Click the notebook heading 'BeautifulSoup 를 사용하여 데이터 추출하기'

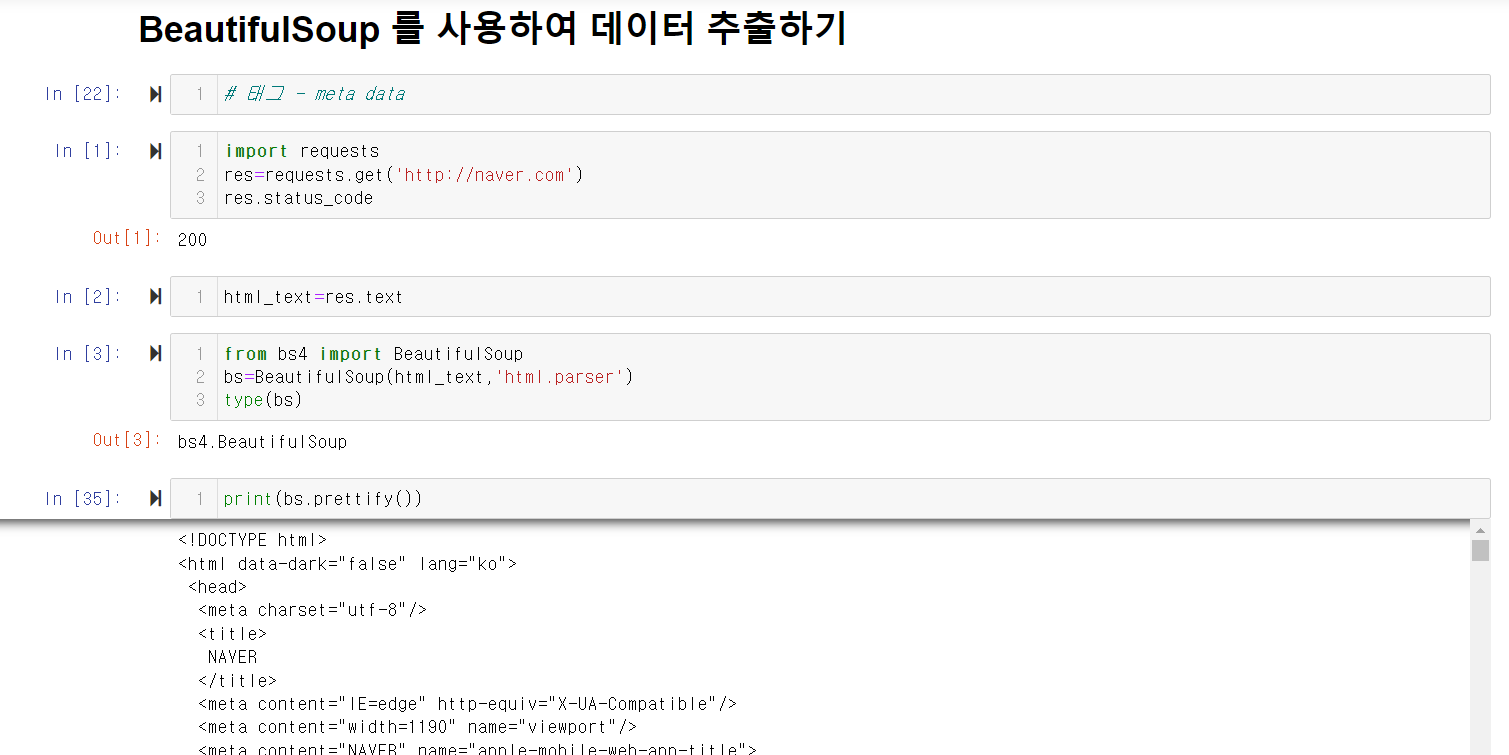pyautogui.click(x=492, y=30)
